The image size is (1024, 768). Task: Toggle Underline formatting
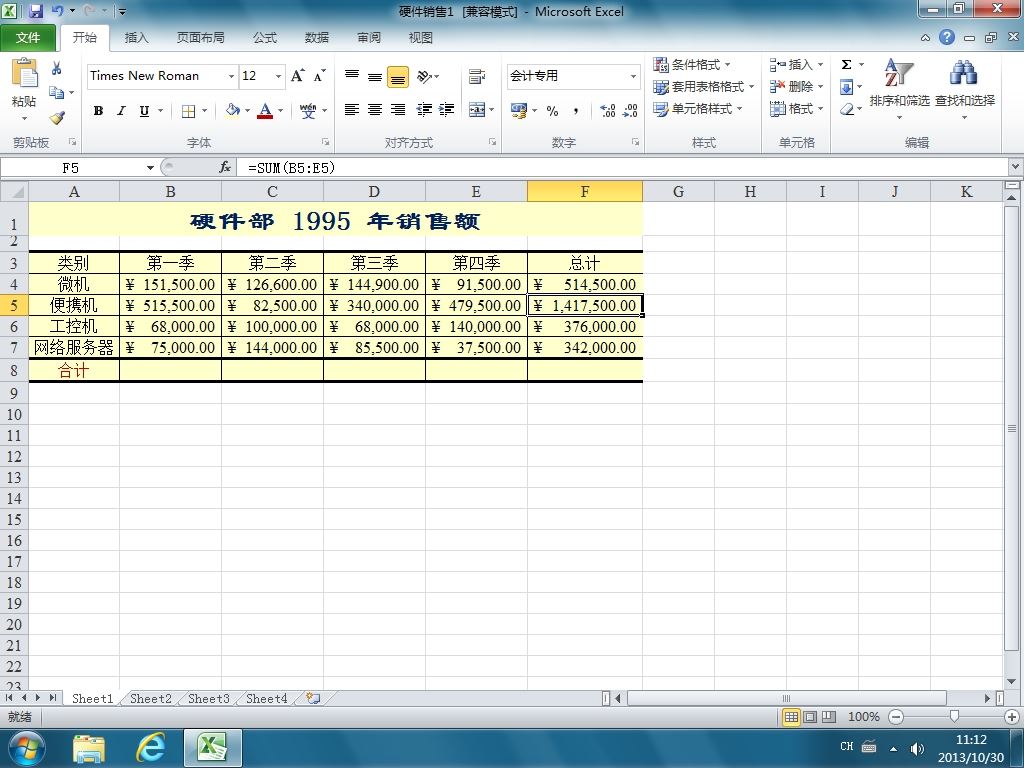coord(144,111)
